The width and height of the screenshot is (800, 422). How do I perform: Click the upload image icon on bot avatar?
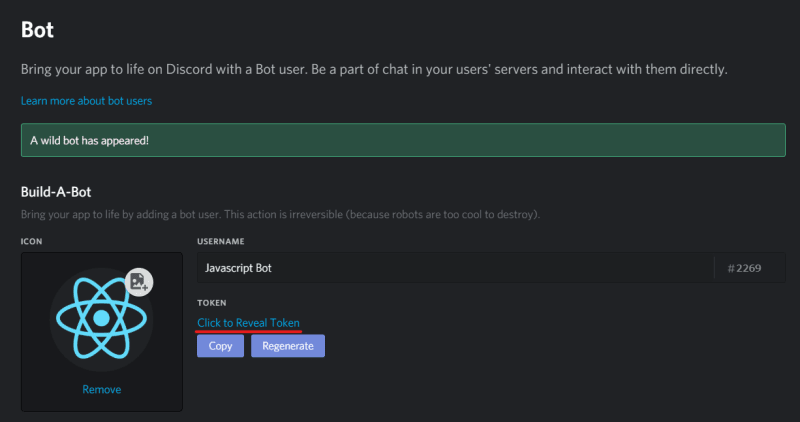139,282
